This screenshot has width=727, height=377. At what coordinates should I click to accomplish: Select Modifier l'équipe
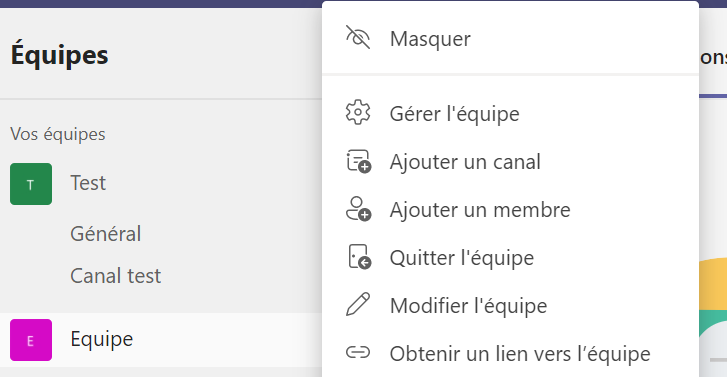point(510,306)
